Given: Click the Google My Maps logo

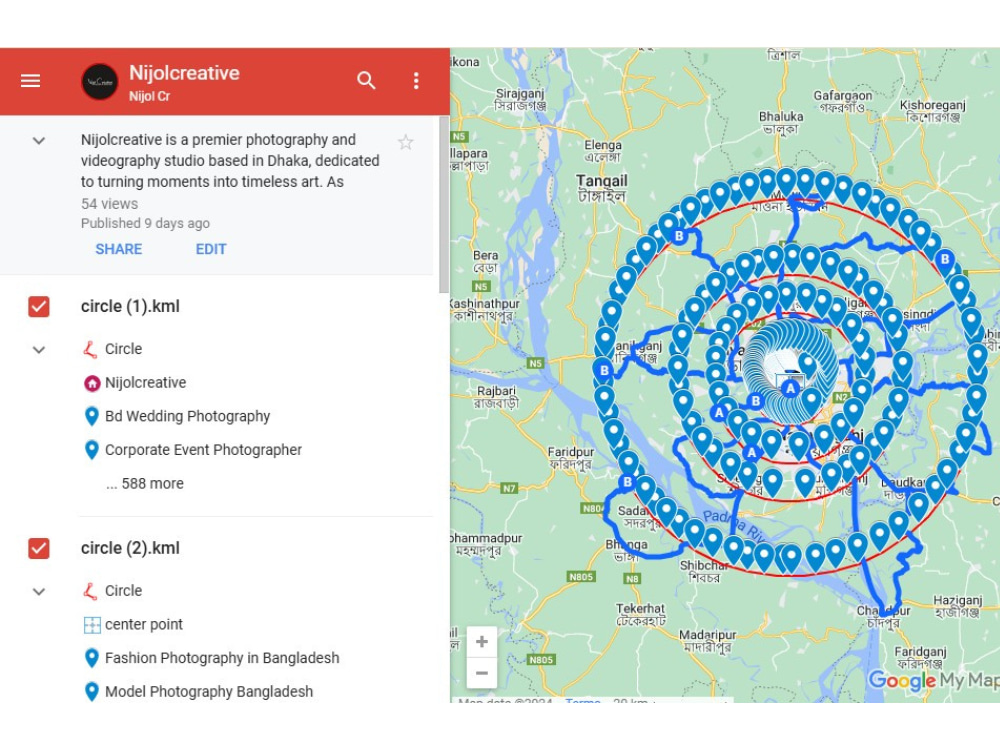Looking at the screenshot, I should (933, 680).
